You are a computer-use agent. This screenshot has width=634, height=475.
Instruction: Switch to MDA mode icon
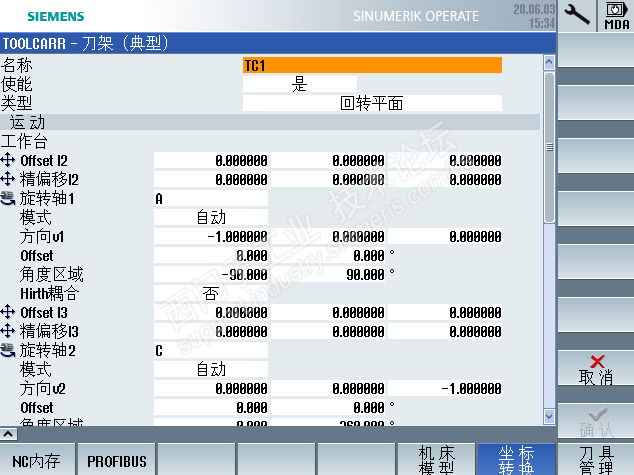(x=617, y=15)
